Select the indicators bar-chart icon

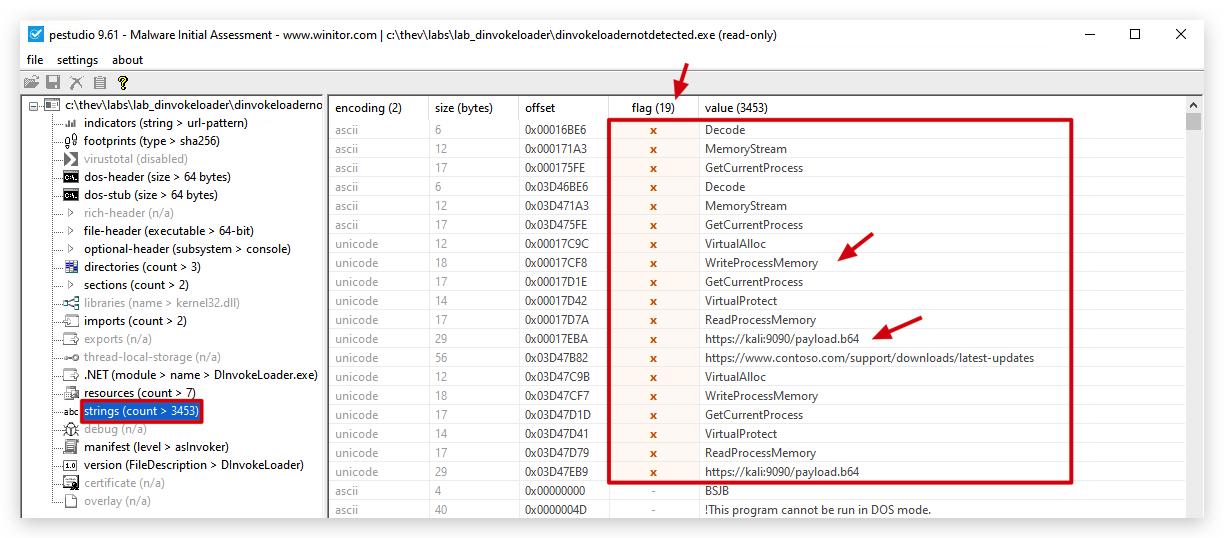(x=71, y=123)
